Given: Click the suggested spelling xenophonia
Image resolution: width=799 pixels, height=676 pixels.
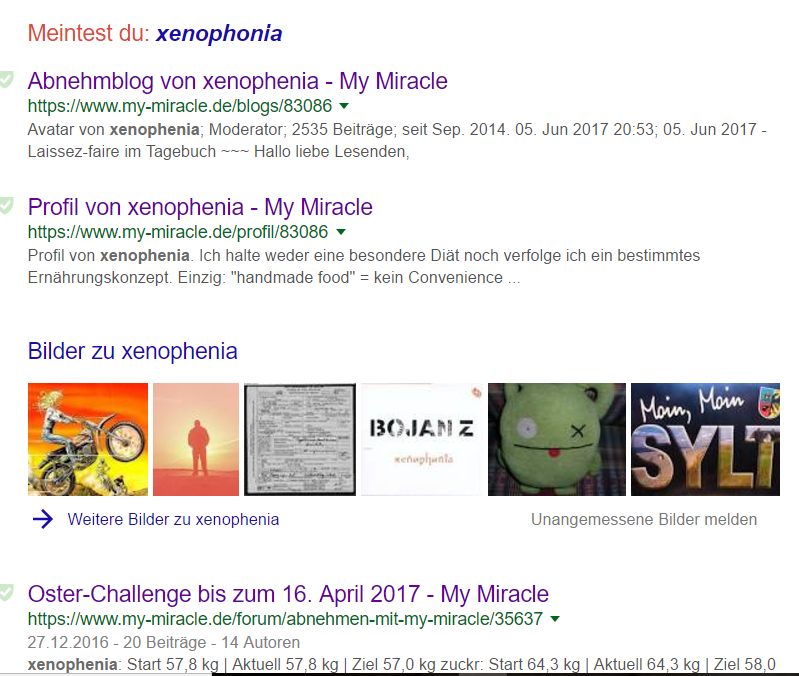Looking at the screenshot, I should [x=219, y=34].
